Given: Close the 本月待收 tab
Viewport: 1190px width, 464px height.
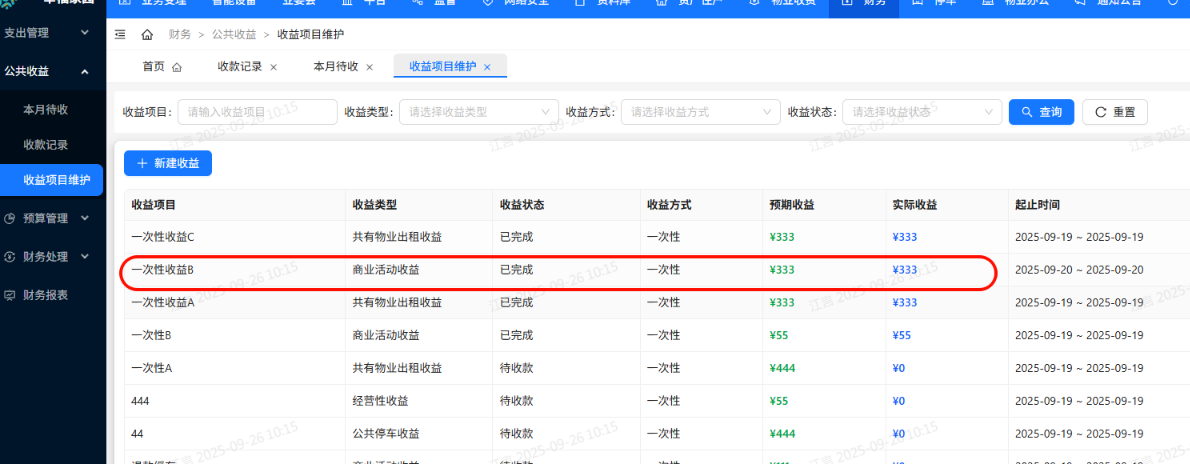Looking at the screenshot, I should pos(369,67).
